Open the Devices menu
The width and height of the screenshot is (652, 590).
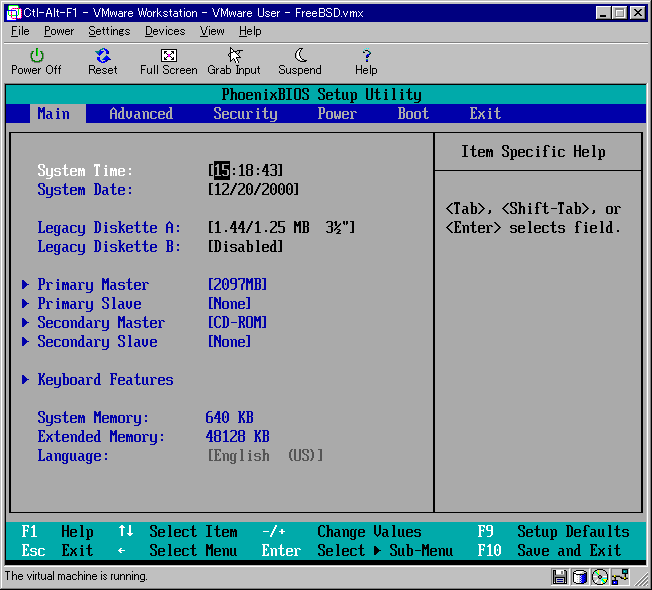165,31
